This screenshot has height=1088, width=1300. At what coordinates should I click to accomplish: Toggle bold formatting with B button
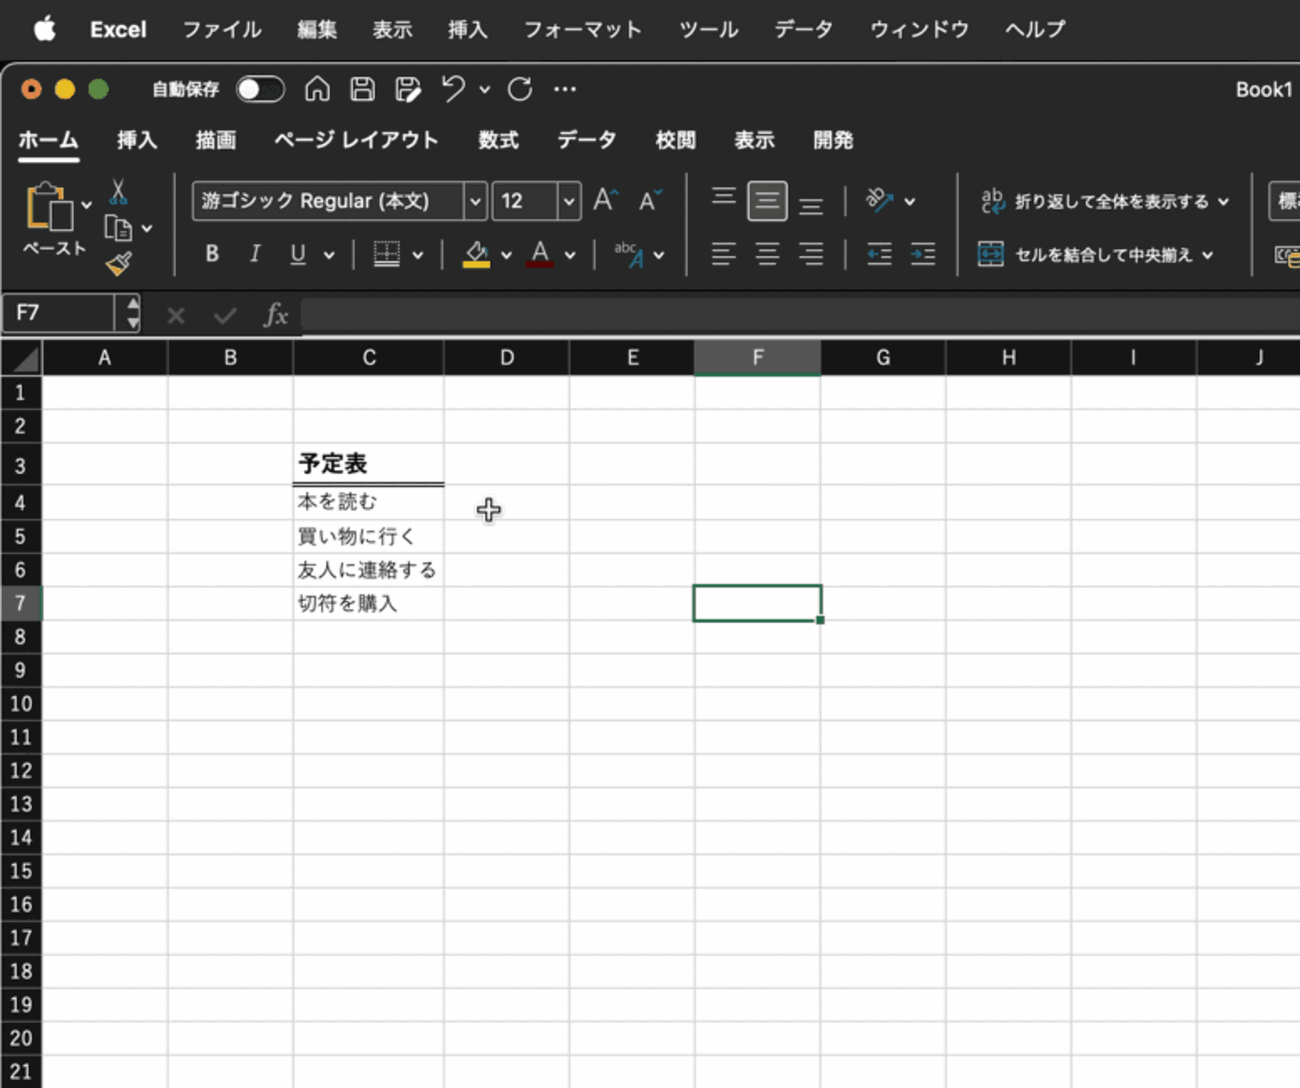point(212,255)
